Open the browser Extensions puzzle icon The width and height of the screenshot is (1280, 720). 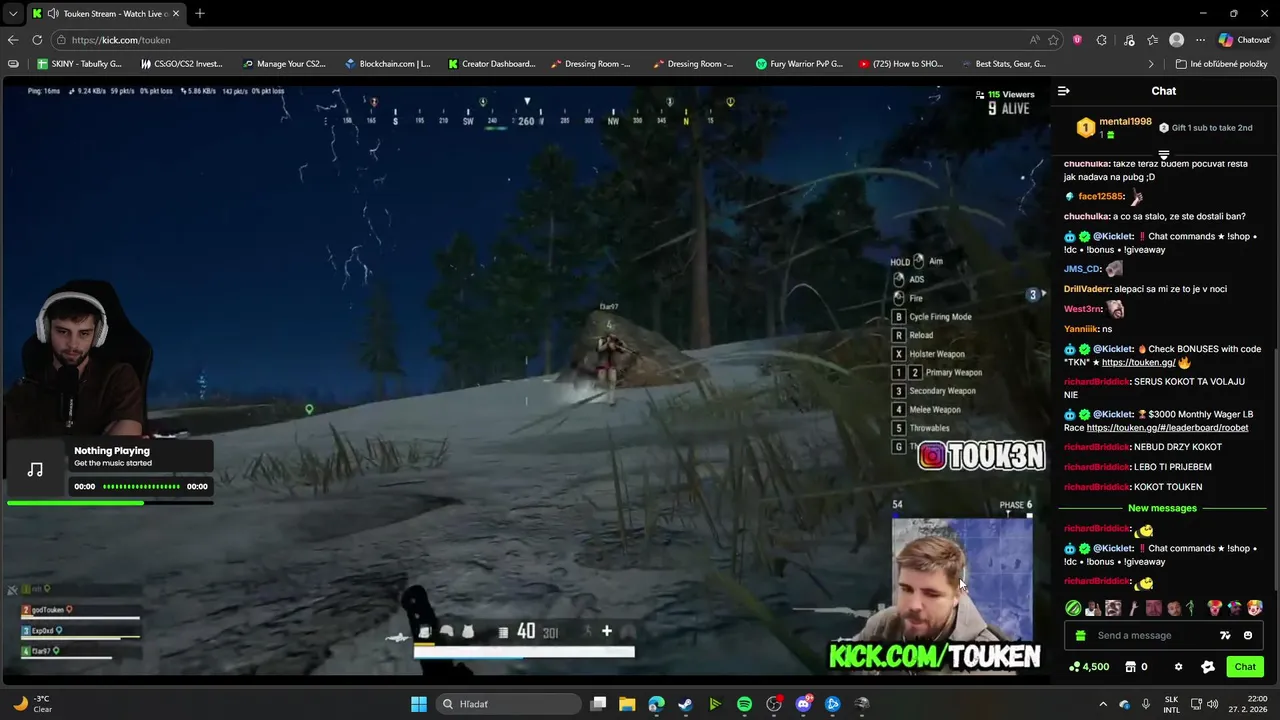1102,40
